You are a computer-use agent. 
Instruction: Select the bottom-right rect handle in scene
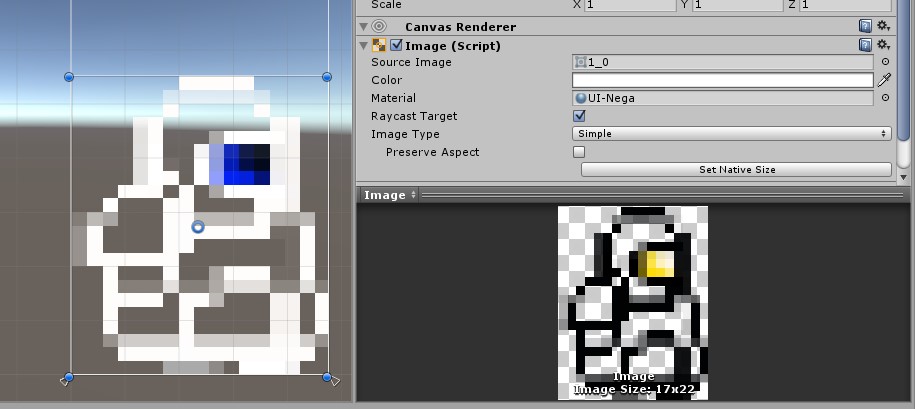click(327, 377)
